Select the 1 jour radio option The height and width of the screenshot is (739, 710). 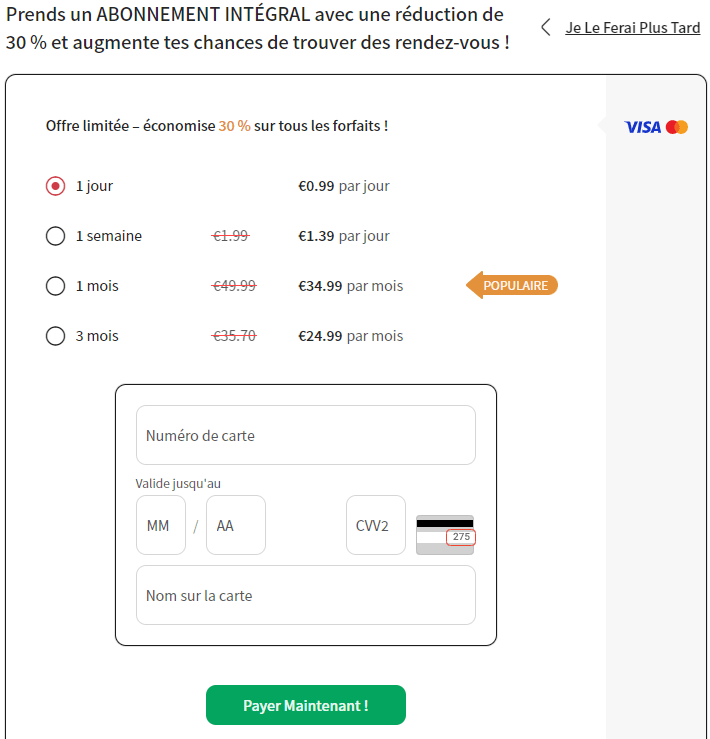56,186
